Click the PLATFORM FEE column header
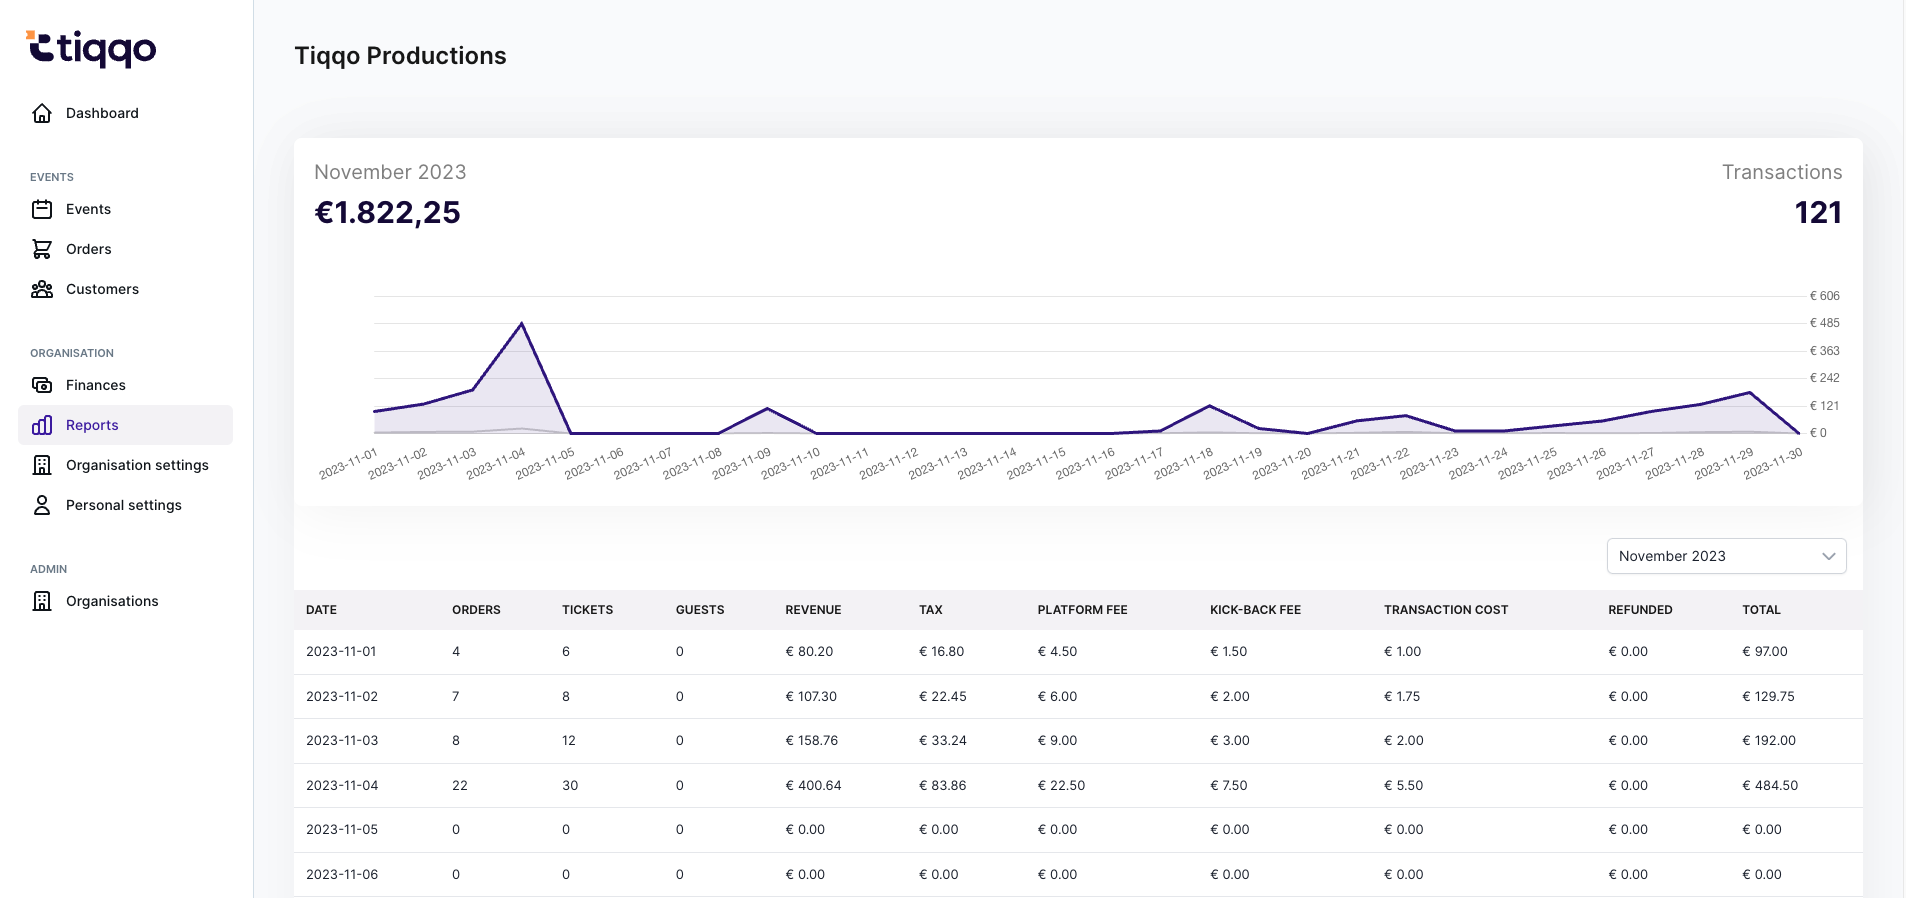The image size is (1906, 898). tap(1082, 610)
